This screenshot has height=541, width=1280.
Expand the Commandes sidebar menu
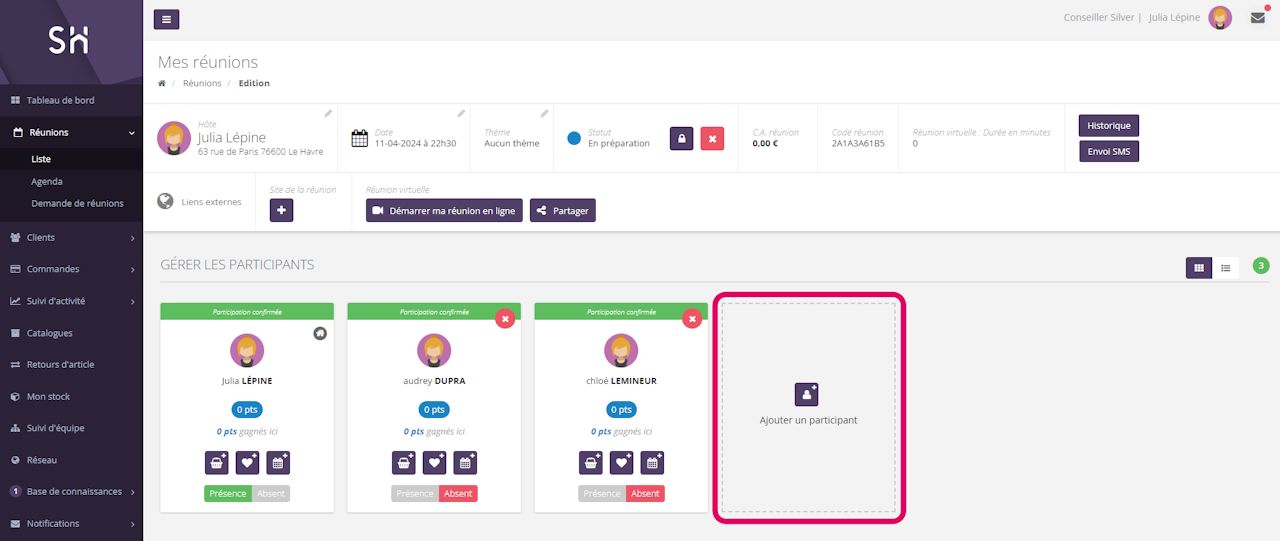(x=70, y=269)
